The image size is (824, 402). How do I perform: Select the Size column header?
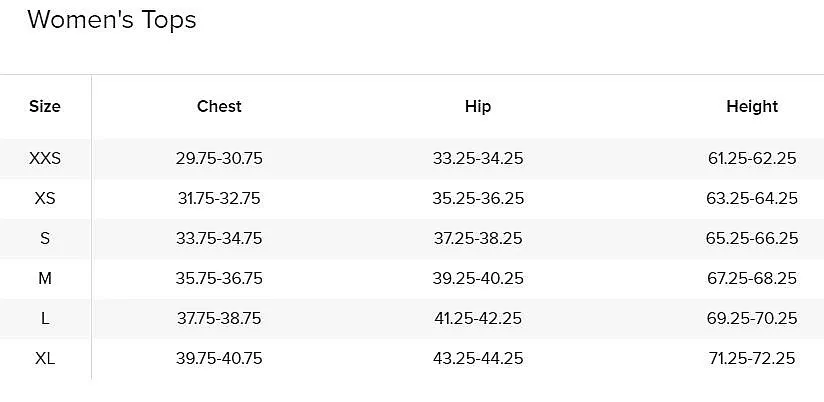tap(45, 106)
